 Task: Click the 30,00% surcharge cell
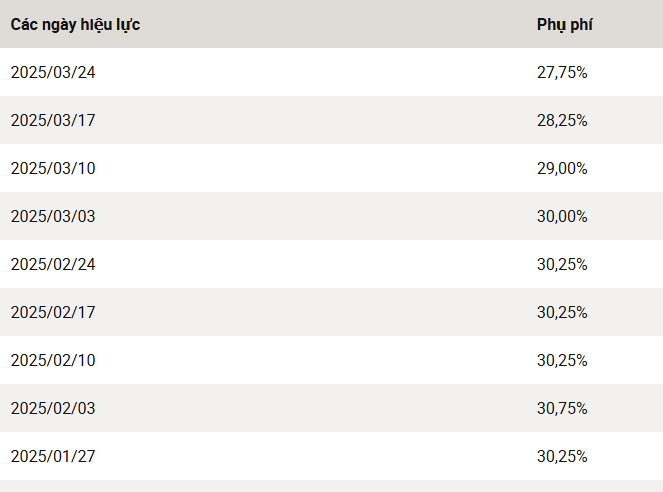coord(562,216)
